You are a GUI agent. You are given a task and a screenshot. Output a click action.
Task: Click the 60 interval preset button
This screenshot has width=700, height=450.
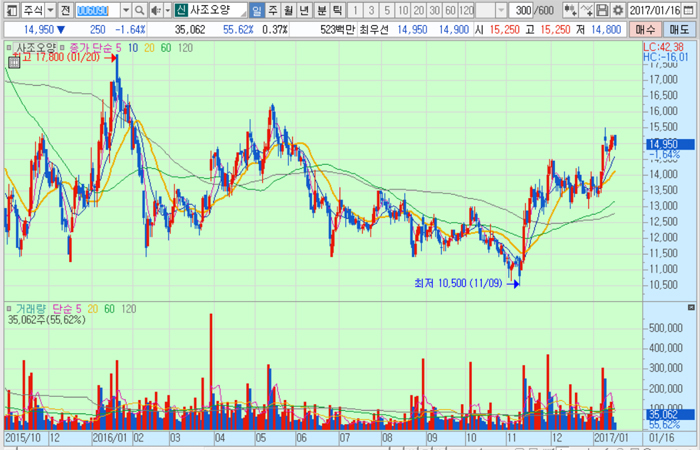449,10
